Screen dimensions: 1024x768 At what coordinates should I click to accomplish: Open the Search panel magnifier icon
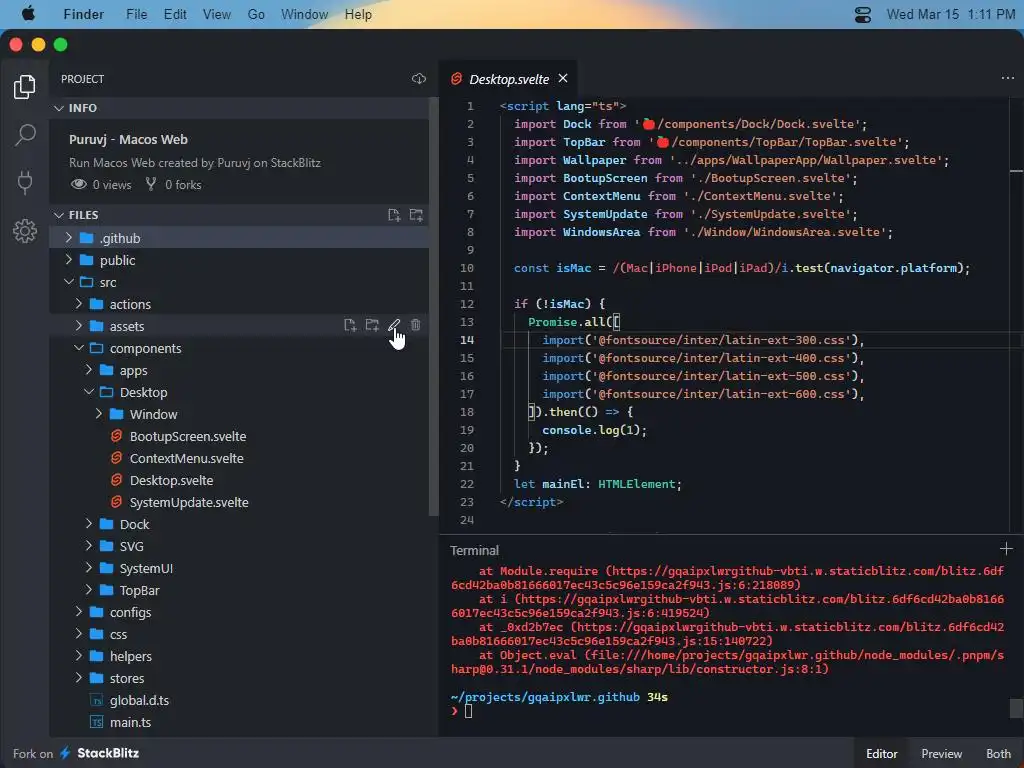[x=25, y=135]
